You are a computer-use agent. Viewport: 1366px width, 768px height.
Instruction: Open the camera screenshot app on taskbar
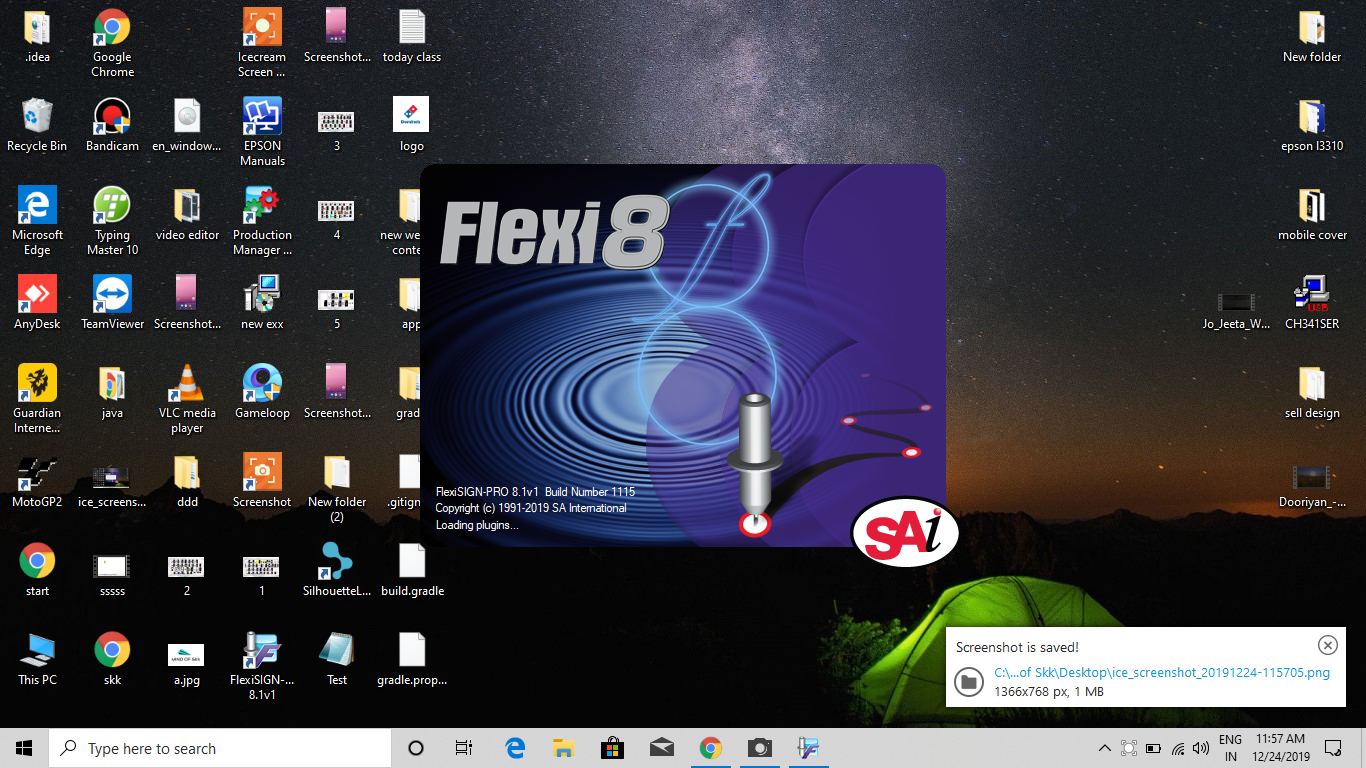(x=759, y=748)
